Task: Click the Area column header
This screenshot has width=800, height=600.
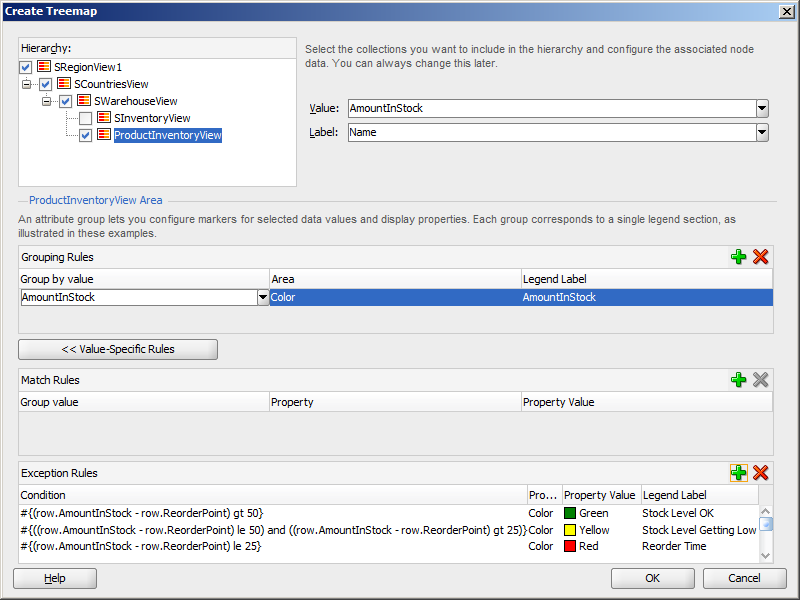Action: point(395,279)
